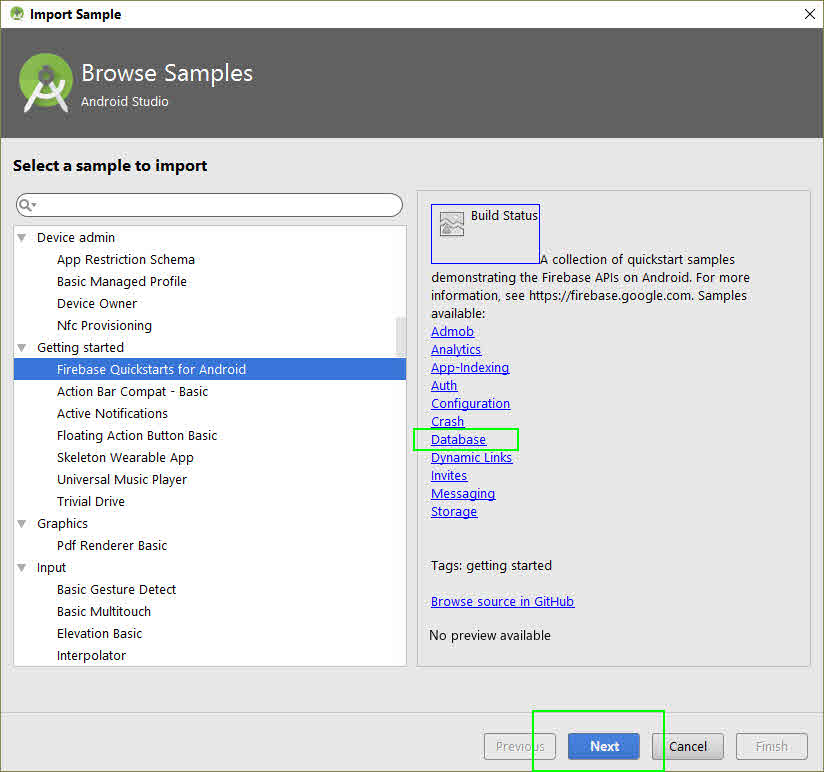
Task: Click the Input category label
Action: click(x=52, y=568)
